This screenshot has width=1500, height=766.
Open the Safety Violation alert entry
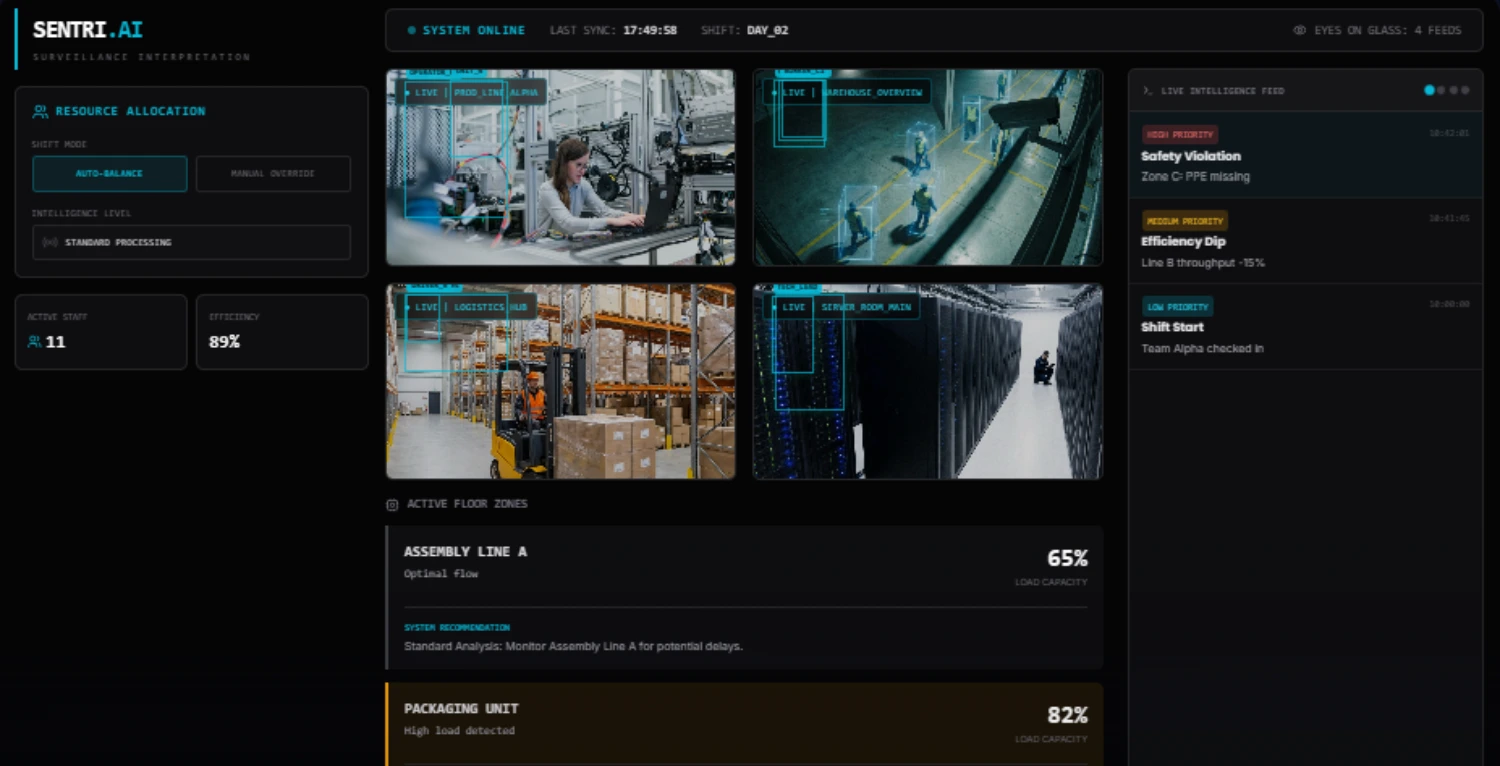pos(1304,155)
